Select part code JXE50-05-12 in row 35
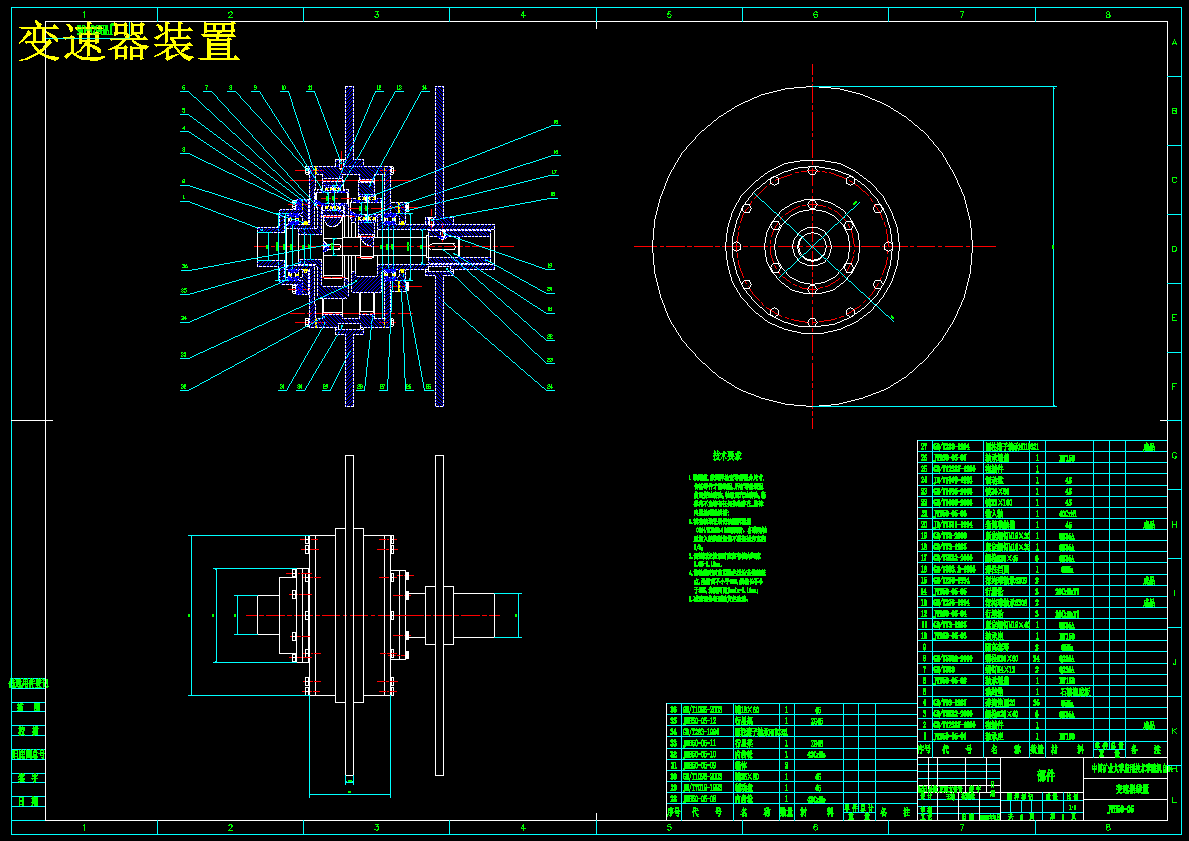This screenshot has width=1189, height=841. (x=699, y=720)
